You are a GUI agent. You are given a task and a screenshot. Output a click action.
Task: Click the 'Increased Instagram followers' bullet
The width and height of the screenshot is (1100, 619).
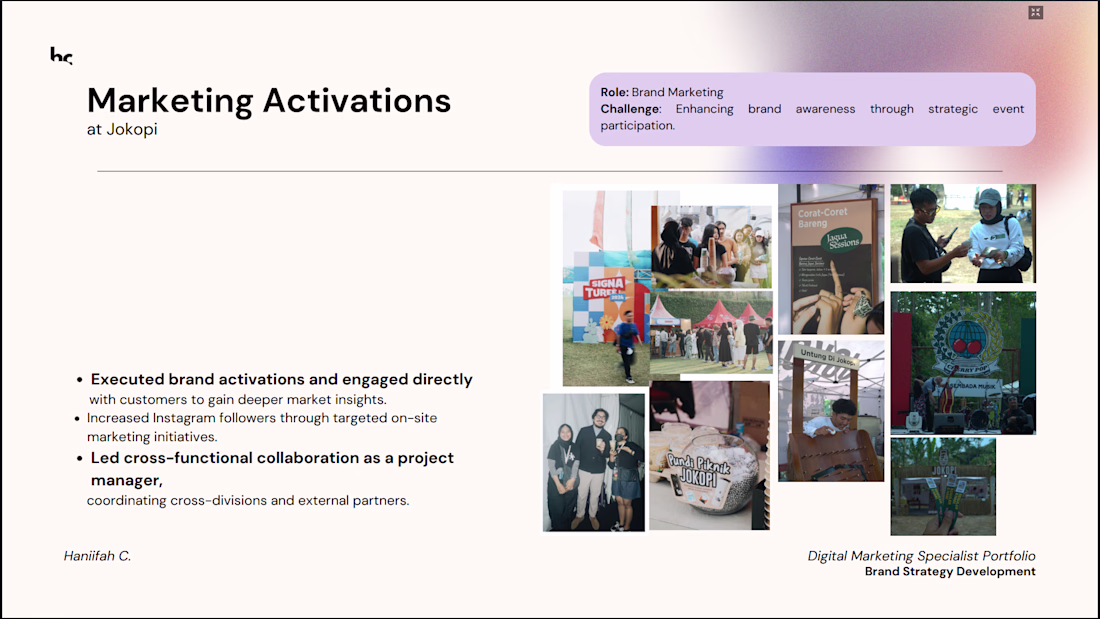click(262, 427)
